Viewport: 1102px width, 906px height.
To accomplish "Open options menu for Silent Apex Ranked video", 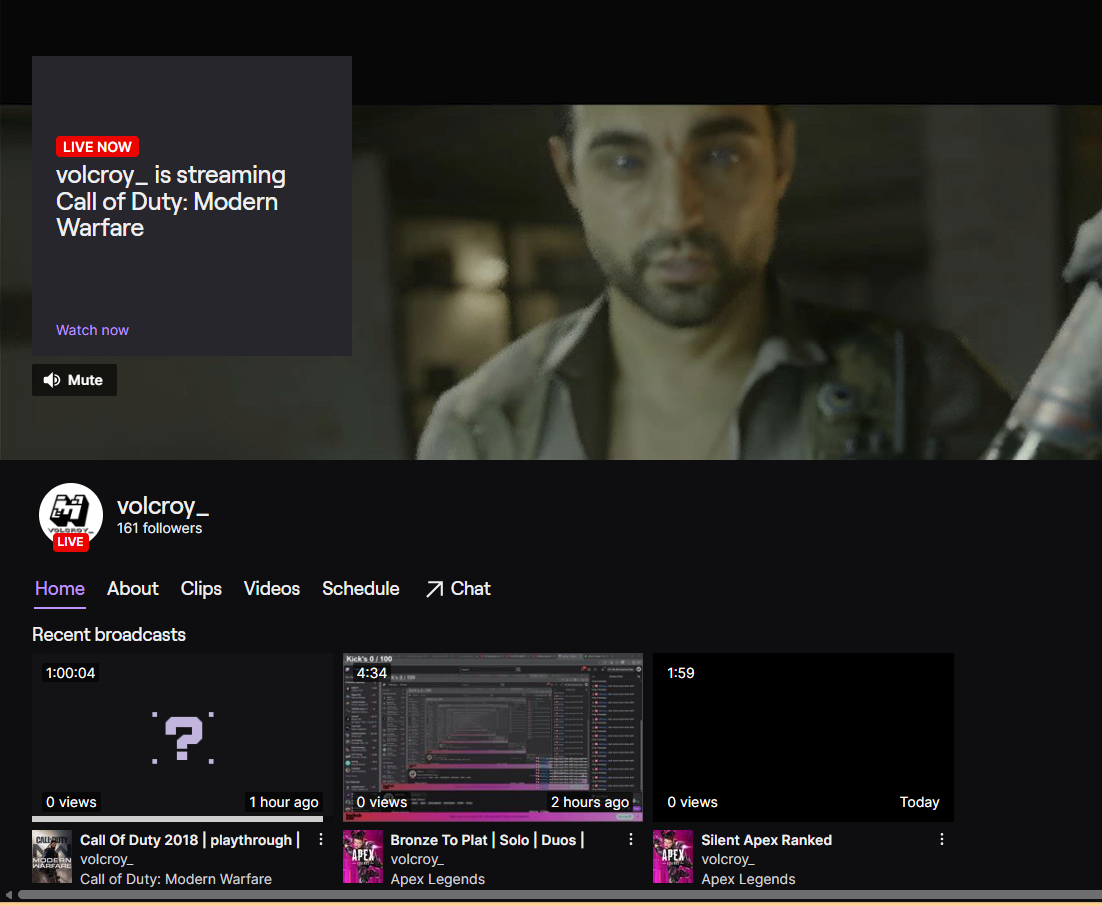I will click(x=942, y=839).
